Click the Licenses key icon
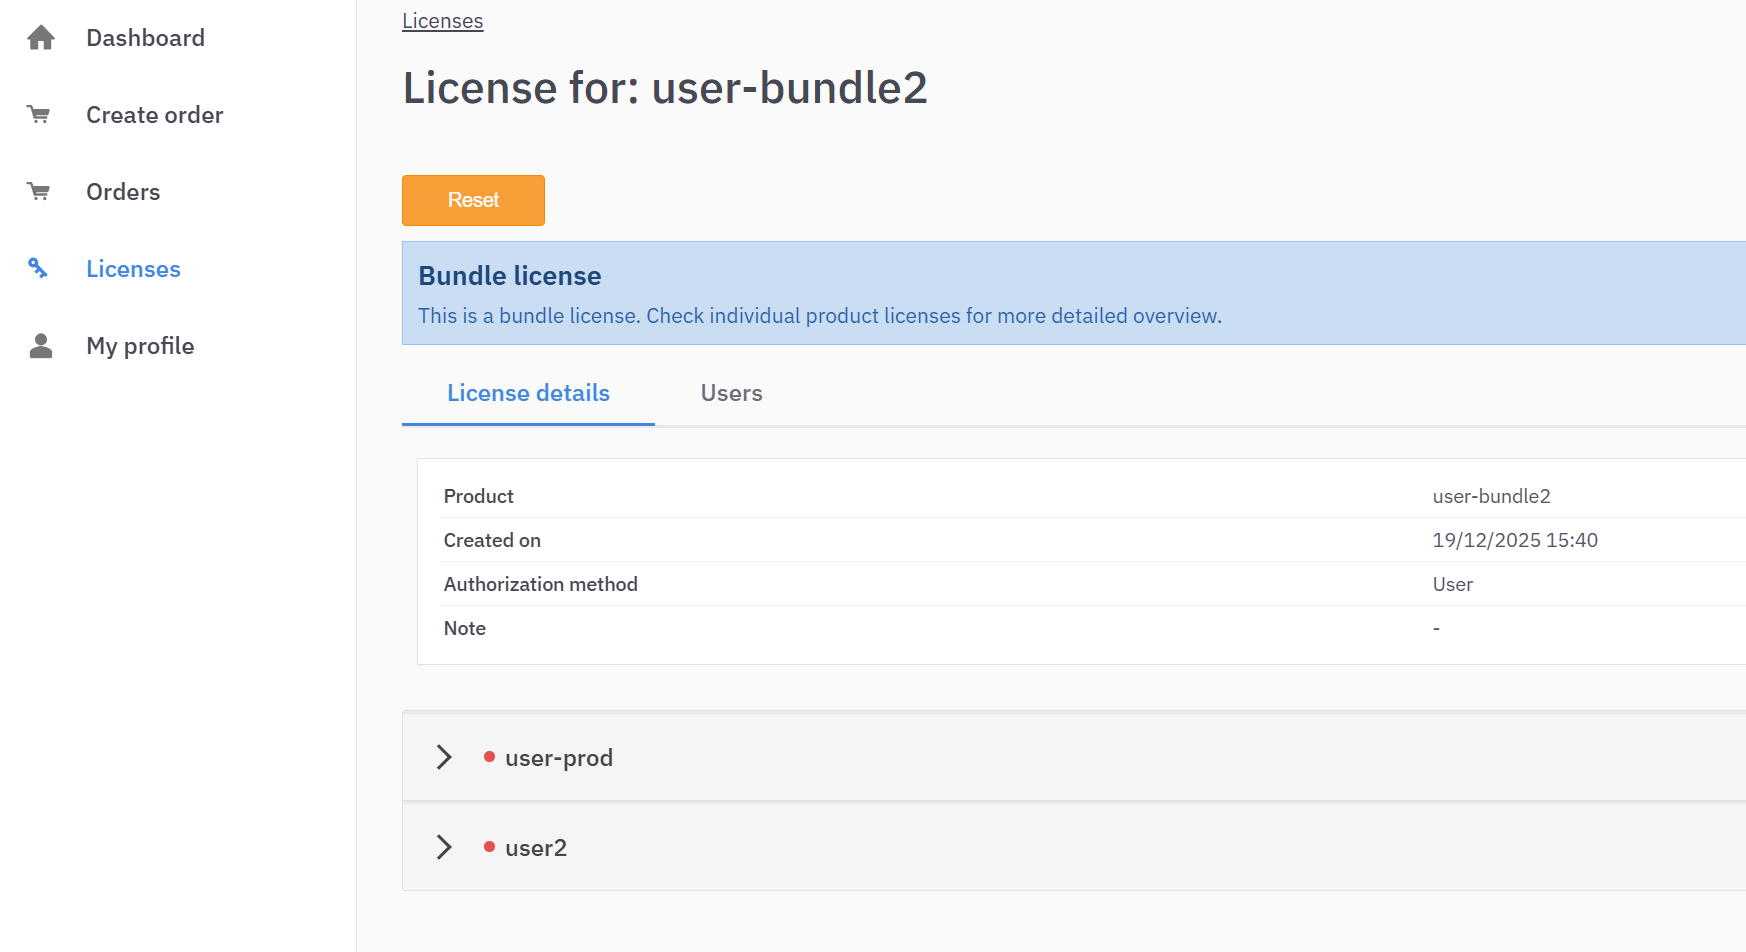Screen dimensions: 1746x952 click(38, 268)
